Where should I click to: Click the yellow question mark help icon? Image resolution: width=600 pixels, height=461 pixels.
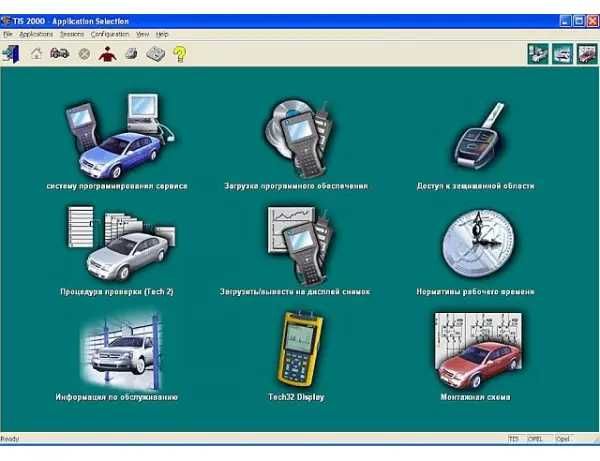point(179,54)
